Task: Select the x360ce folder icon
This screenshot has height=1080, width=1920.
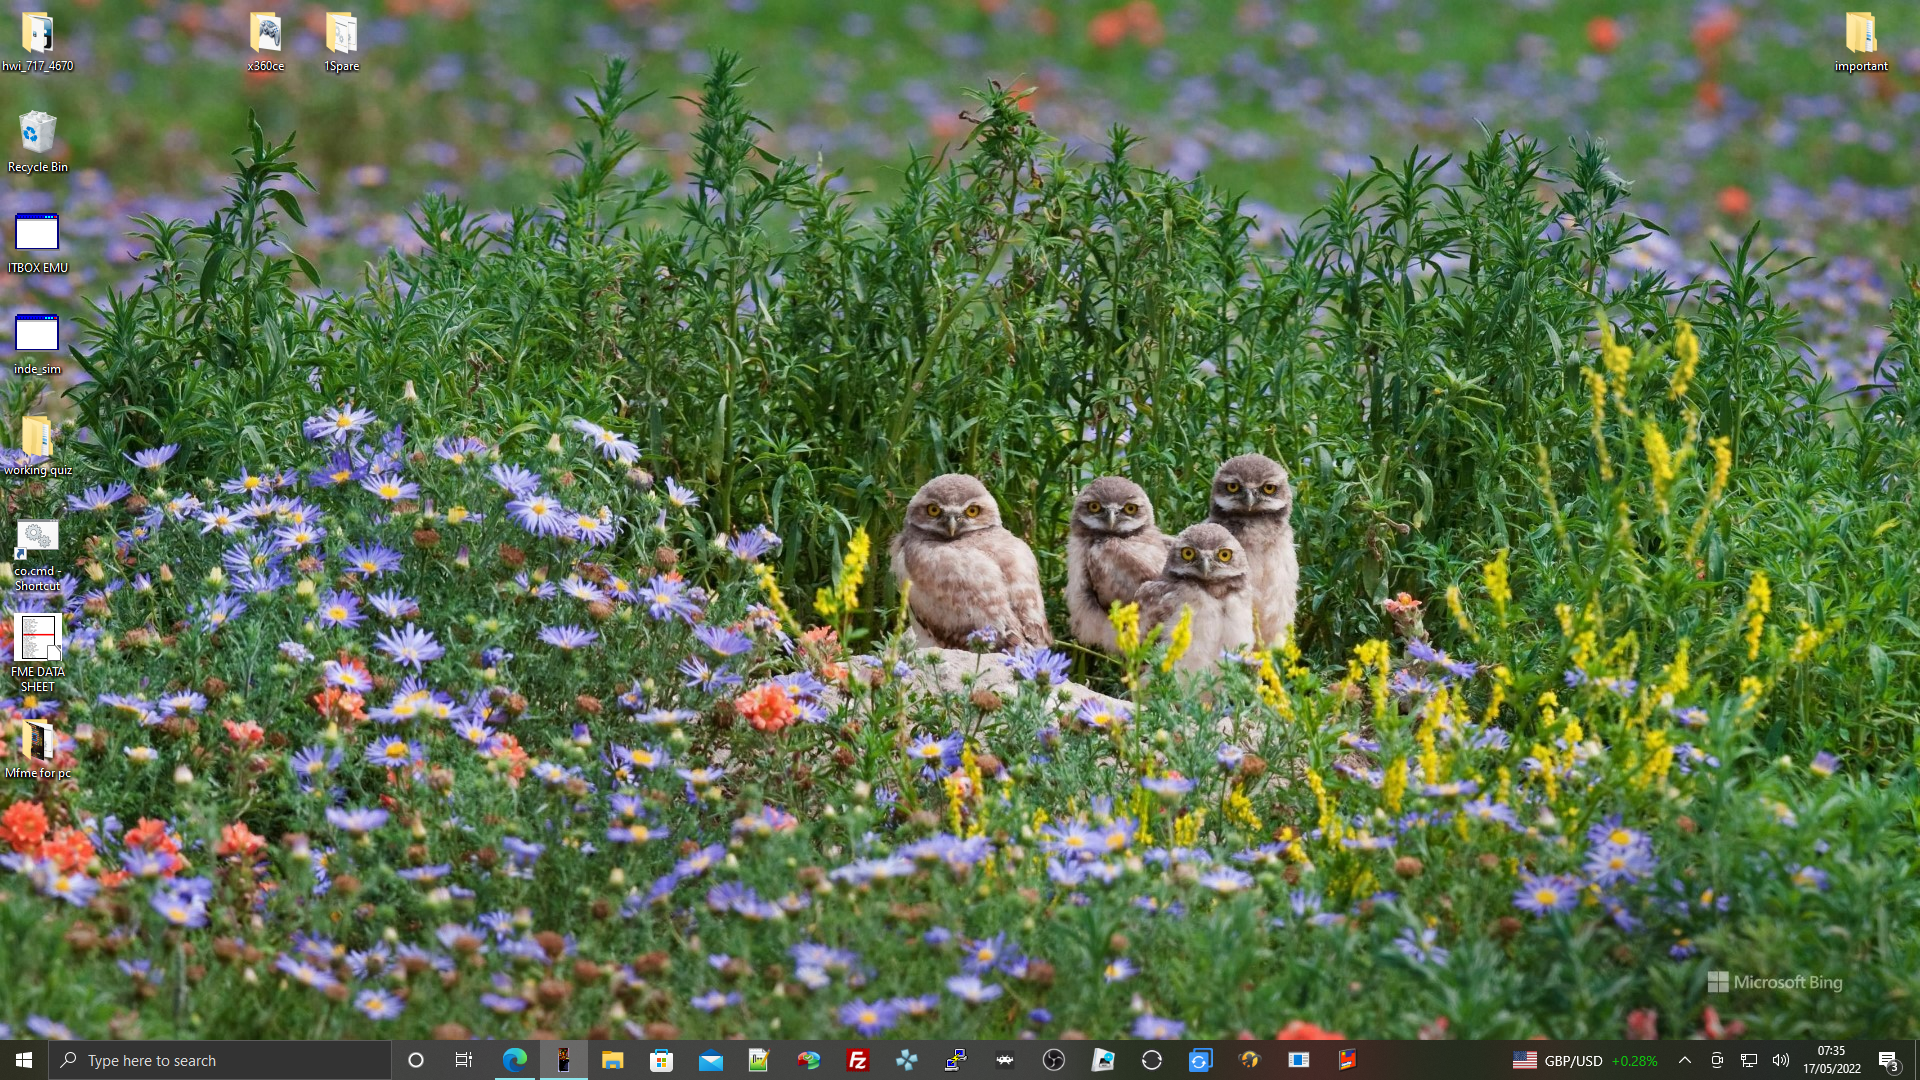Action: [x=266, y=41]
